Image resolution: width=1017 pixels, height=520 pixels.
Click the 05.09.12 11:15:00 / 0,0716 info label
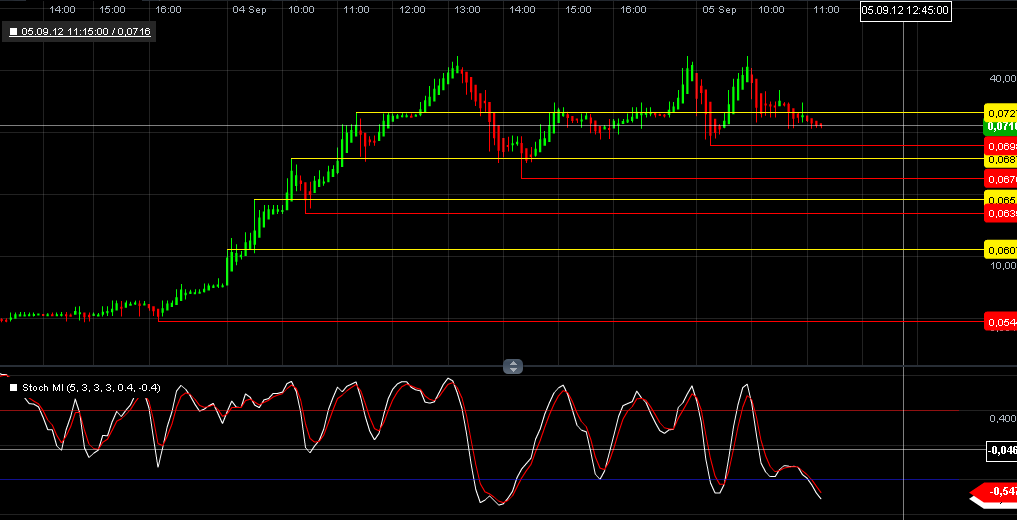(x=86, y=32)
